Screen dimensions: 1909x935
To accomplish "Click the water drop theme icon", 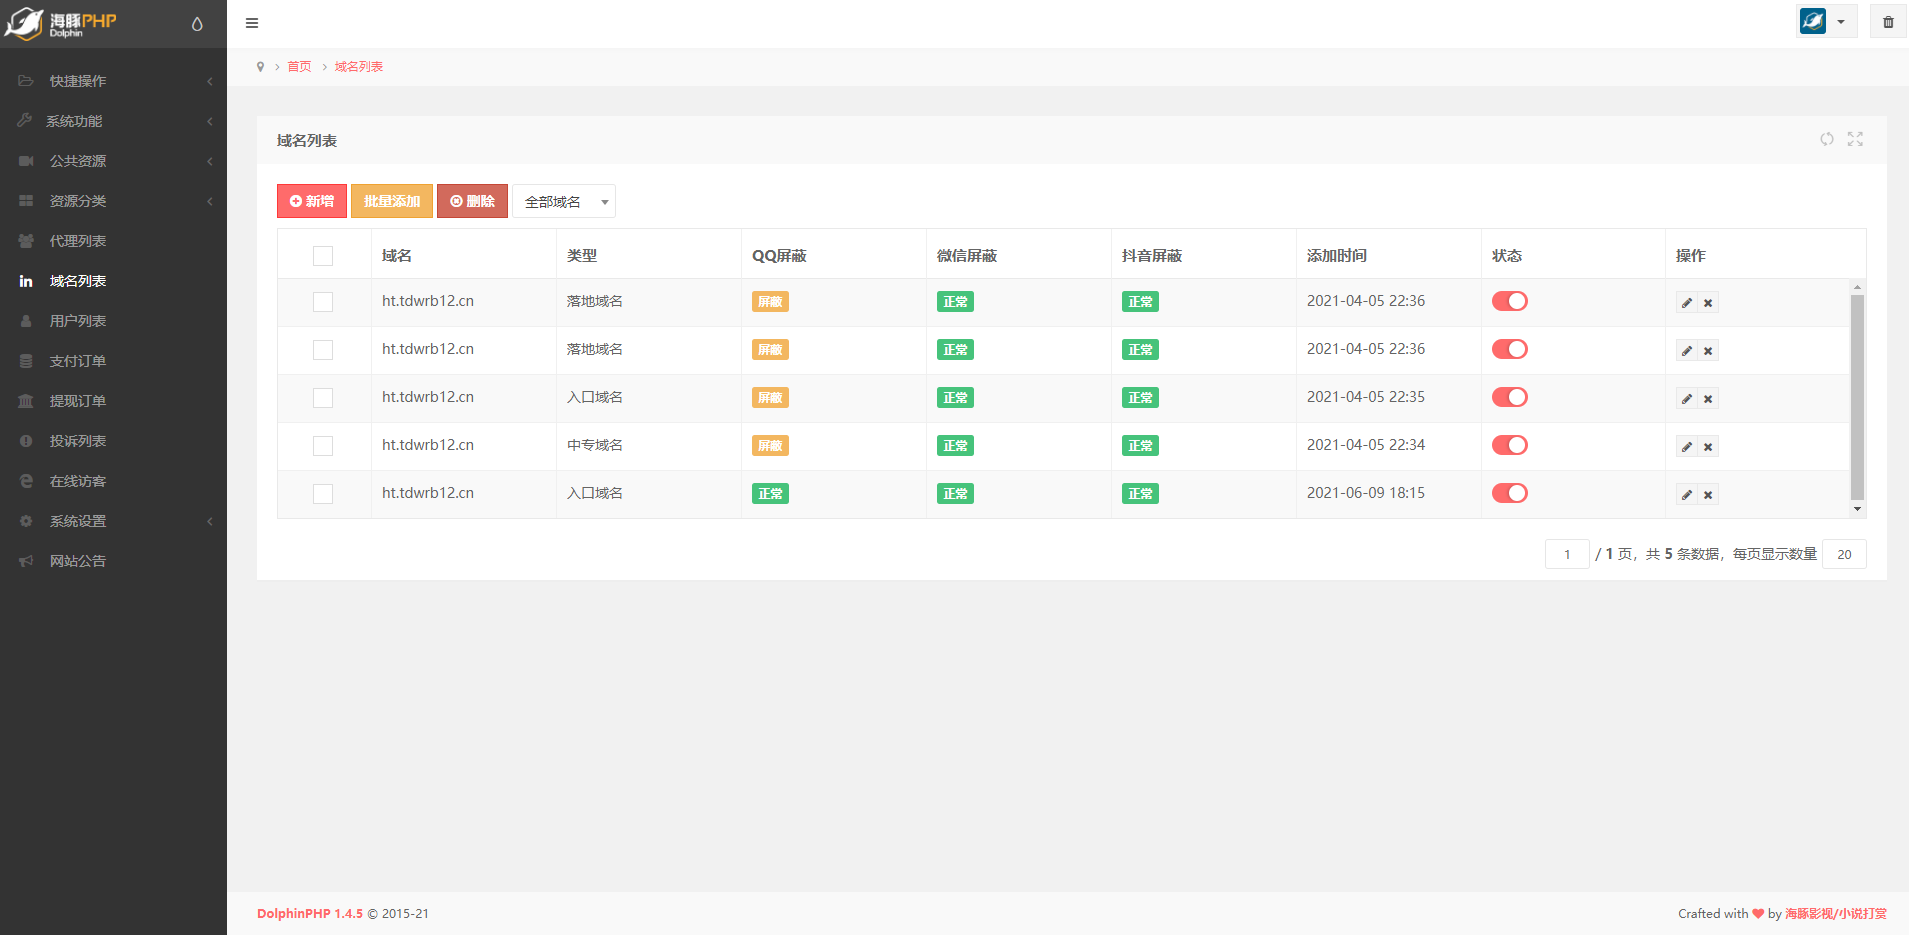I will pyautogui.click(x=197, y=24).
